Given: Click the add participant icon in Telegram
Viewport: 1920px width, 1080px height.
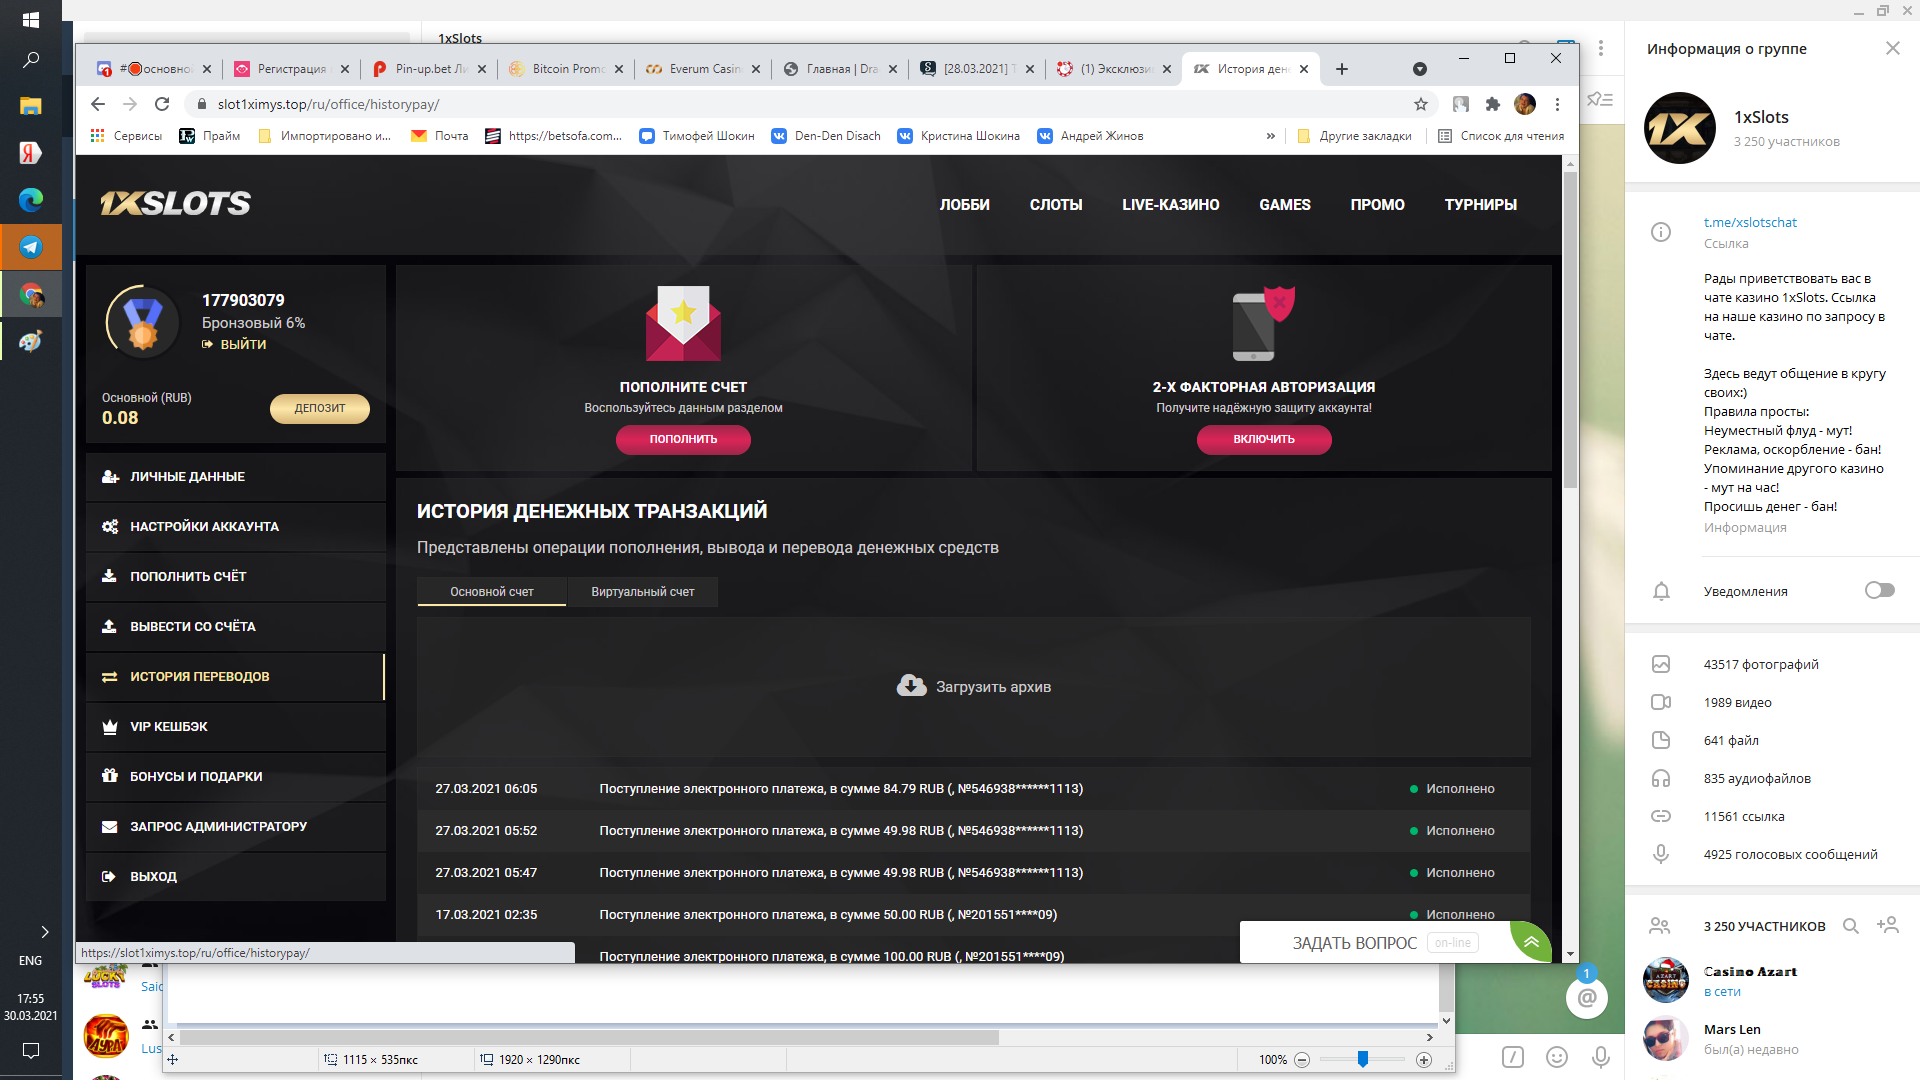Looking at the screenshot, I should tap(1888, 925).
